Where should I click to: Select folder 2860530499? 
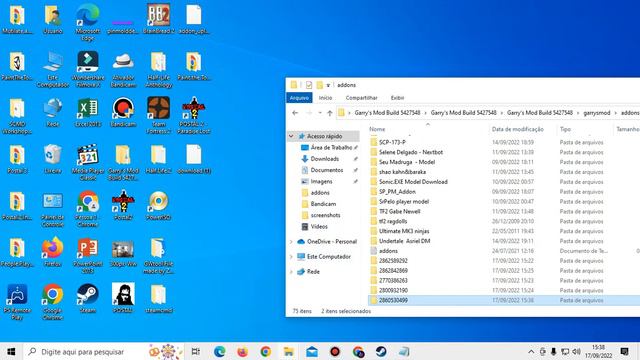(393, 300)
